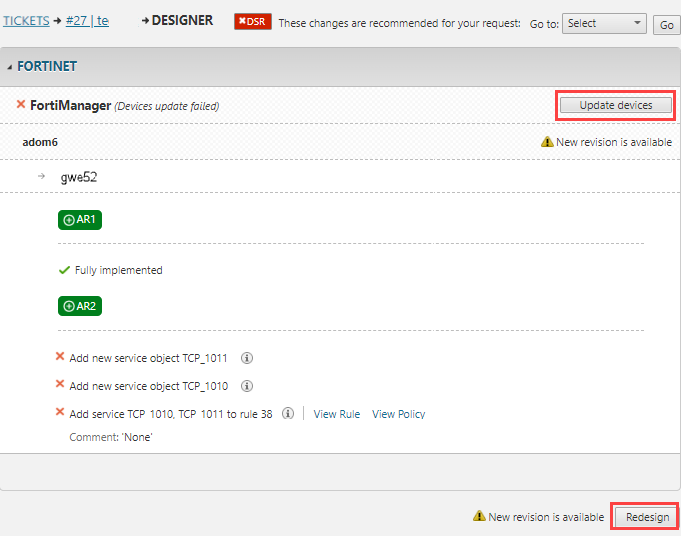The height and width of the screenshot is (536, 681).
Task: Click the Fully implemented green checkmark
Action: pos(64,270)
